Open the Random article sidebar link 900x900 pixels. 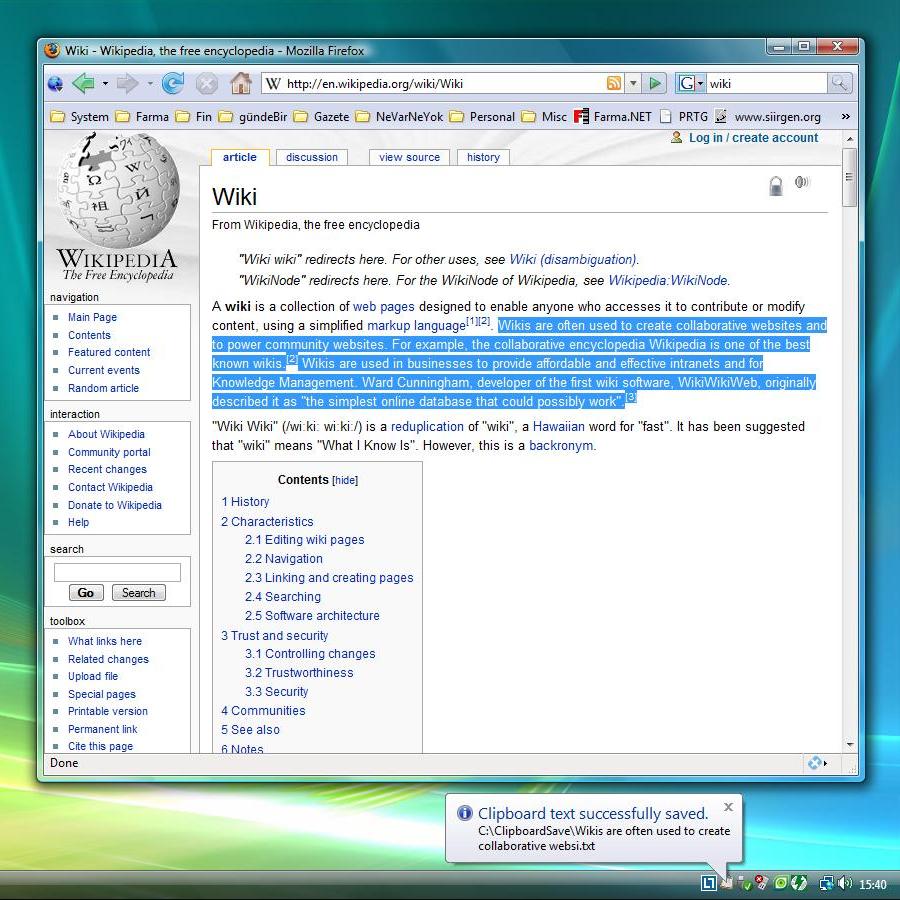(x=103, y=389)
